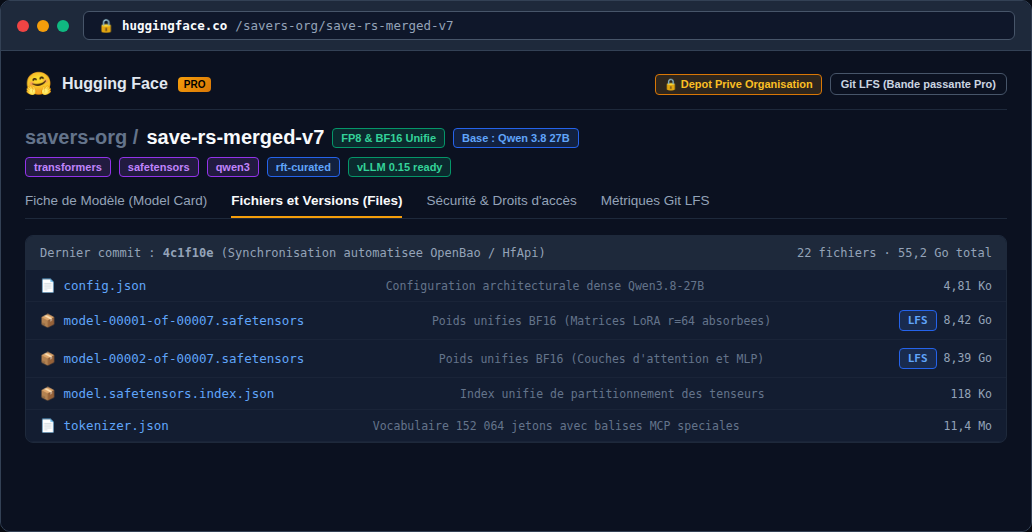Image resolution: width=1032 pixels, height=532 pixels.
Task: Open the tokenizer.json file link
Action: pos(116,425)
